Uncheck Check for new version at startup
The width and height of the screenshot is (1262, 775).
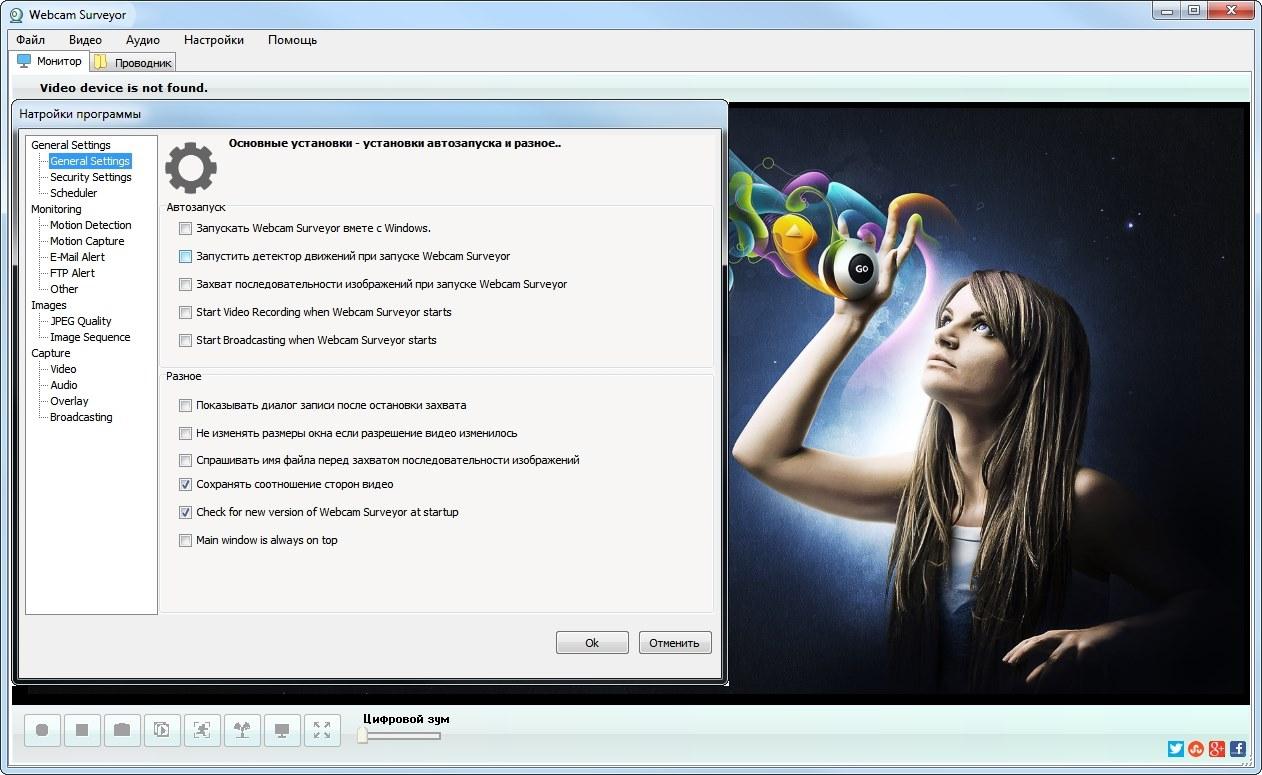(185, 512)
